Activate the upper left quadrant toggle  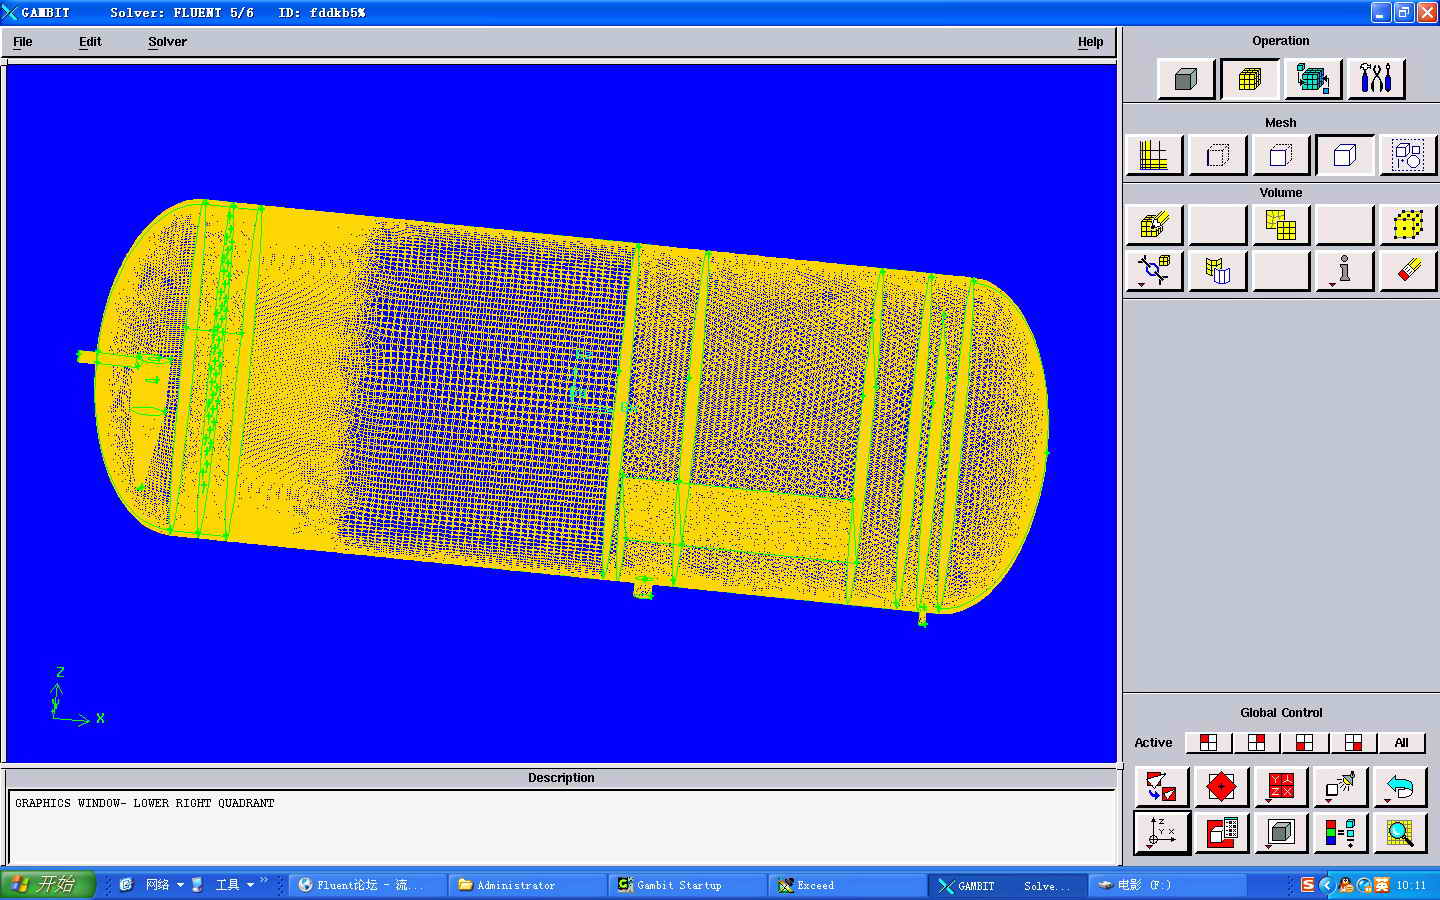tap(1208, 743)
